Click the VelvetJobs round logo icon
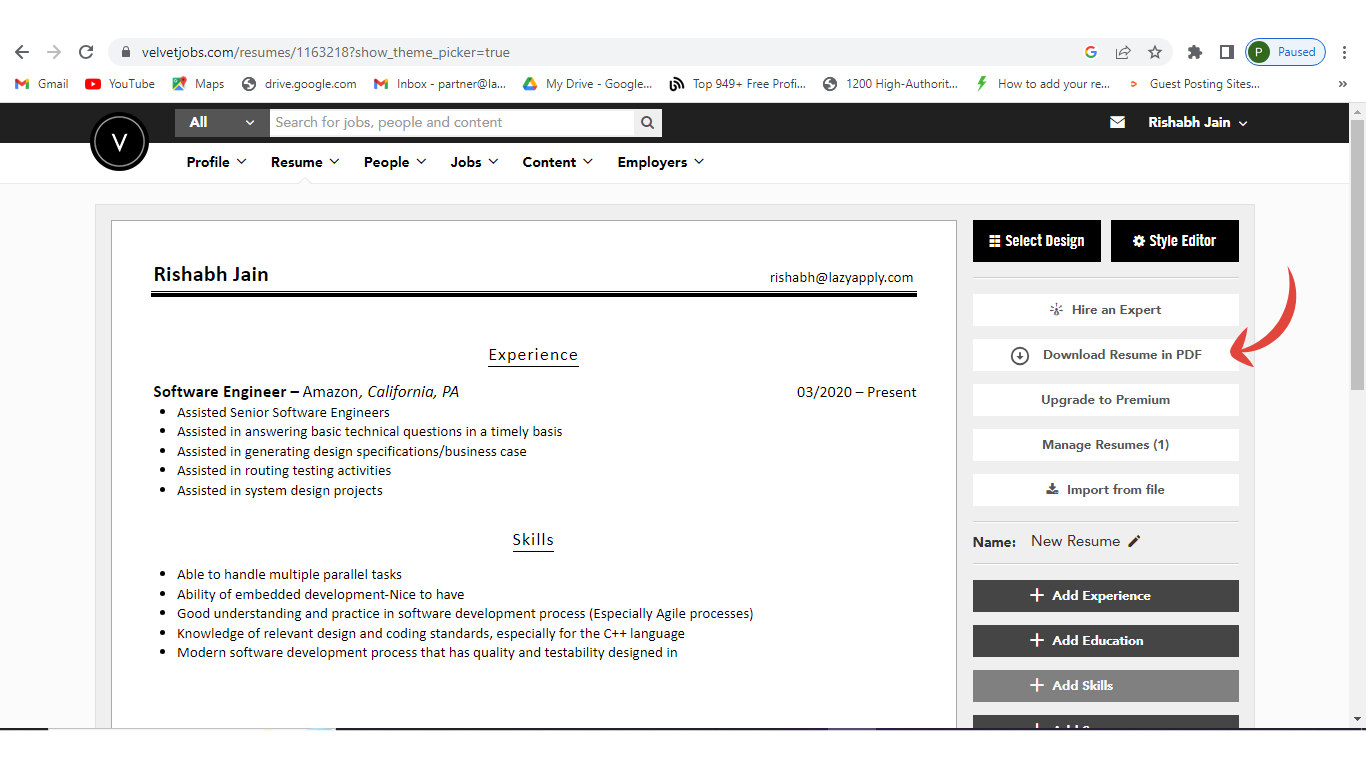Viewport: 1366px width, 768px height. (119, 142)
